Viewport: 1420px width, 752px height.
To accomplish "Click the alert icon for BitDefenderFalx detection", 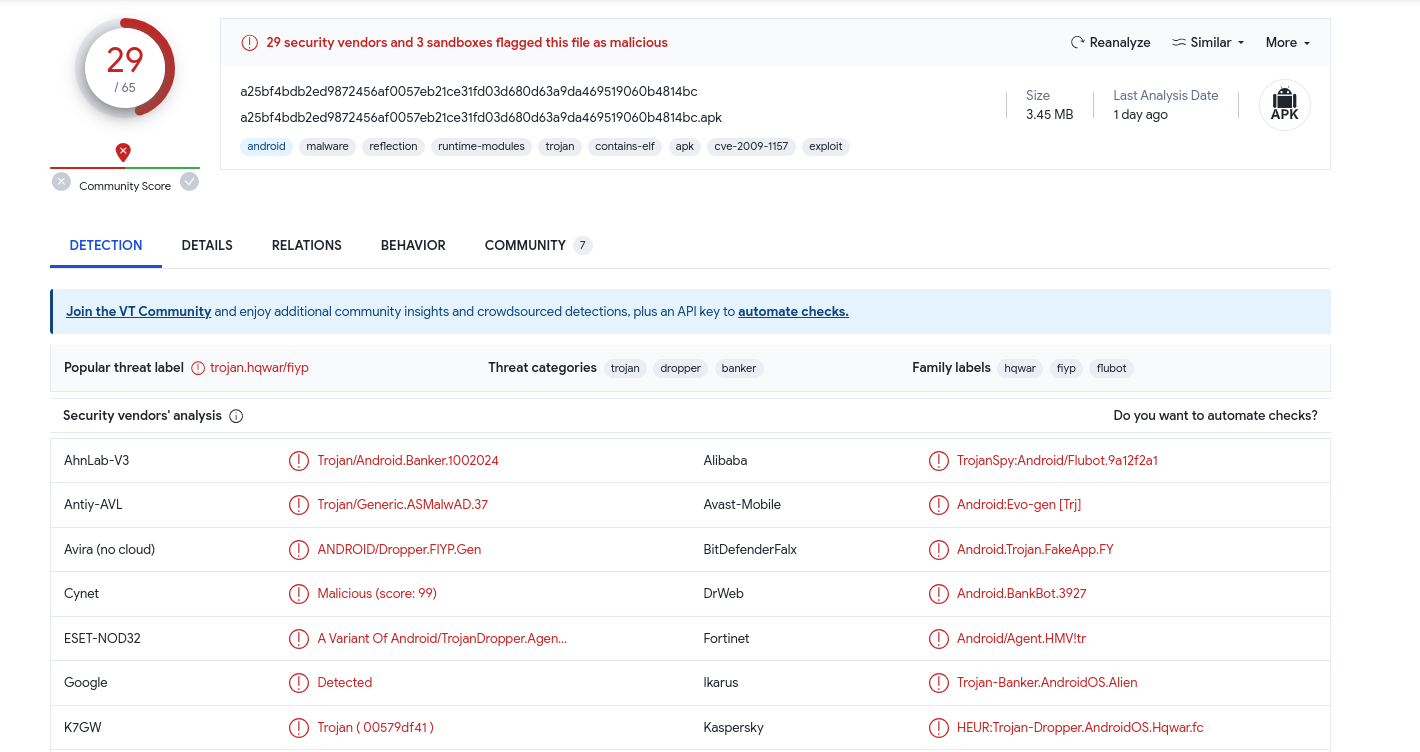I will (x=938, y=550).
